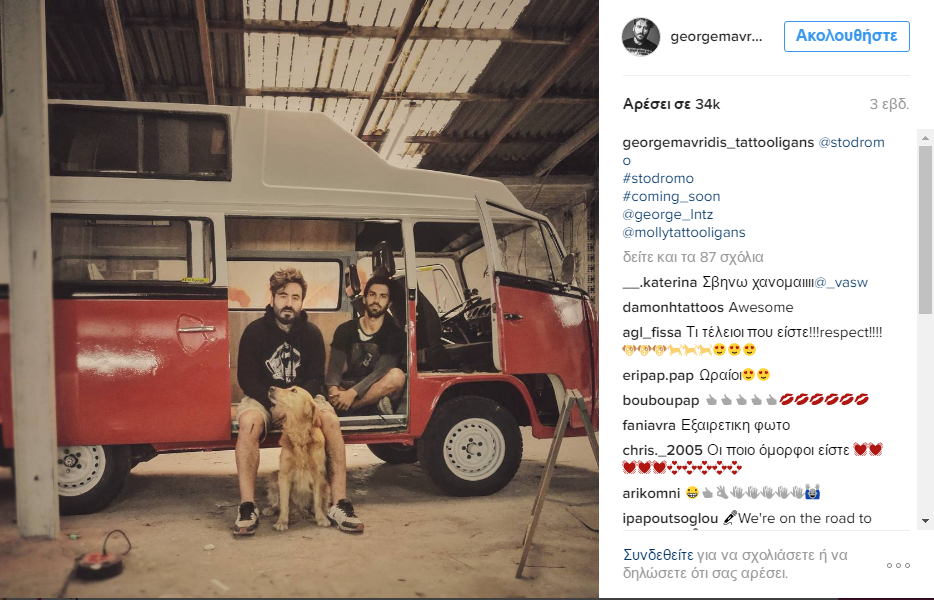Click the georgemavridis profile avatar
This screenshot has height=600, width=934.
point(641,36)
